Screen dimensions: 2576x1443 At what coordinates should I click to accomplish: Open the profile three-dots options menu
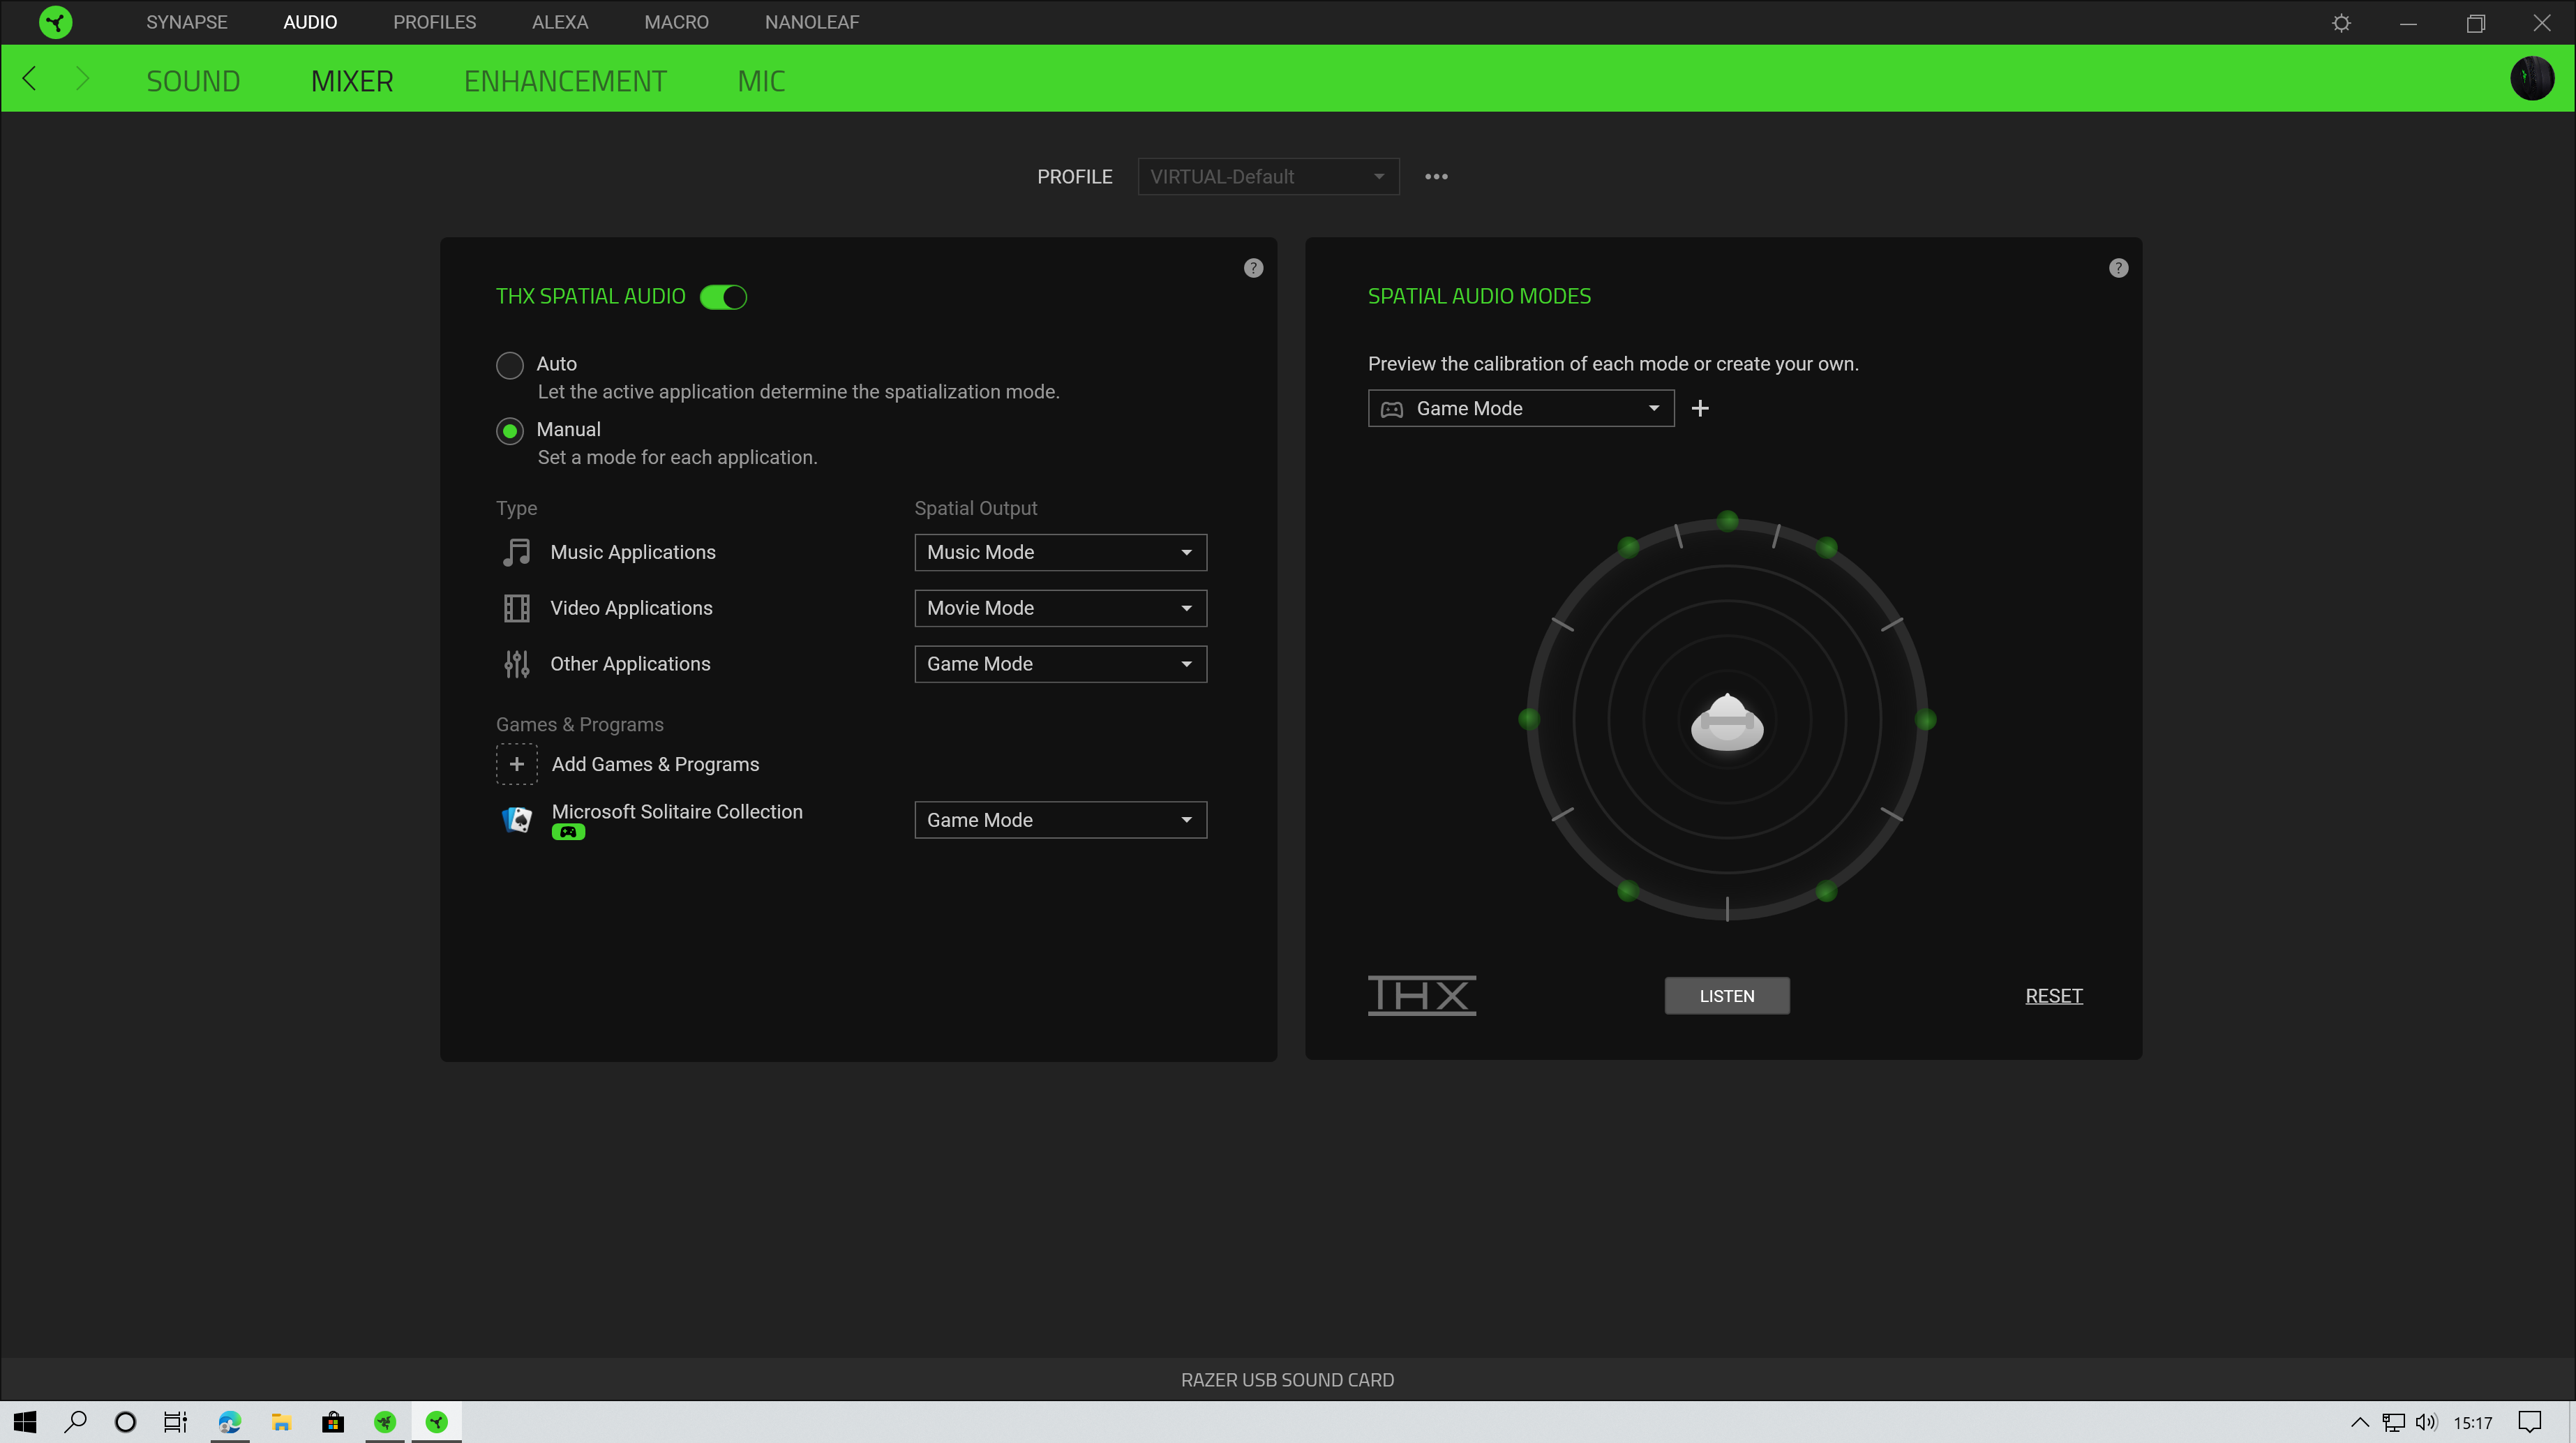coord(1436,177)
